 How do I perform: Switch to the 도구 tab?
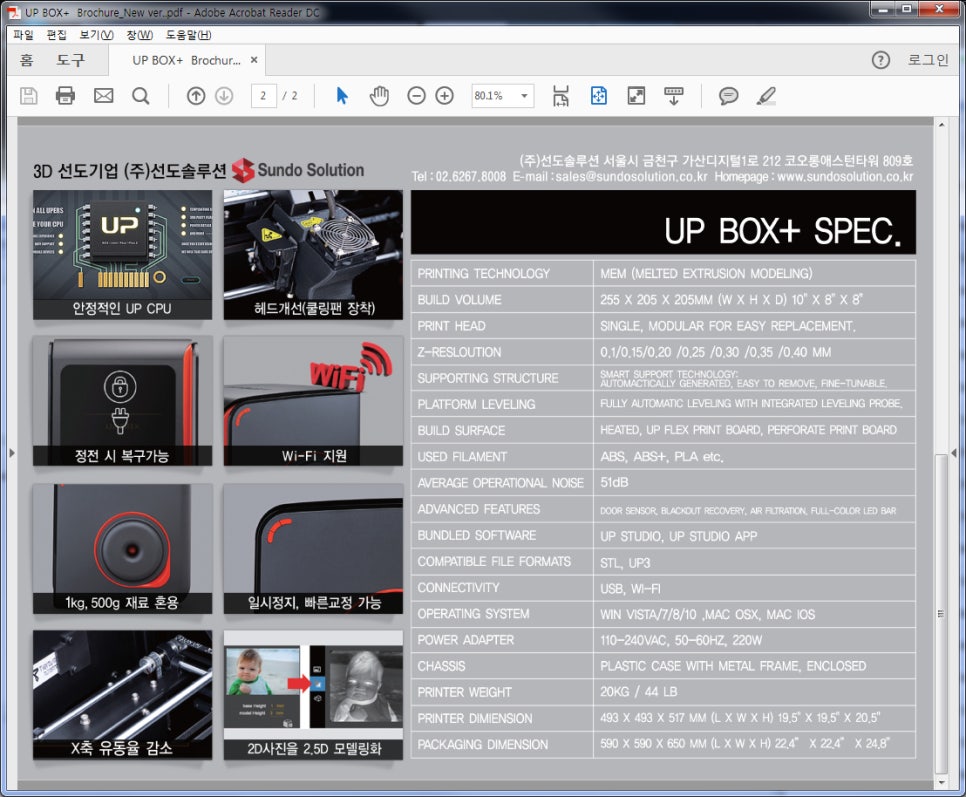[70, 60]
